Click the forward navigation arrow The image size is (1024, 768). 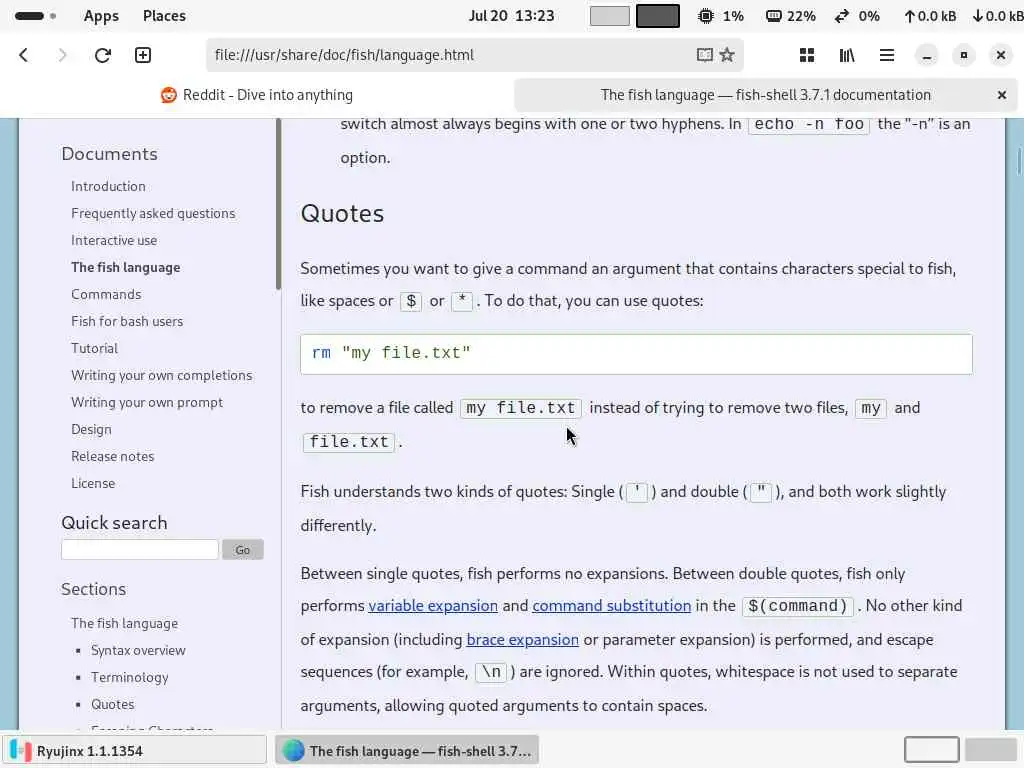(63, 56)
